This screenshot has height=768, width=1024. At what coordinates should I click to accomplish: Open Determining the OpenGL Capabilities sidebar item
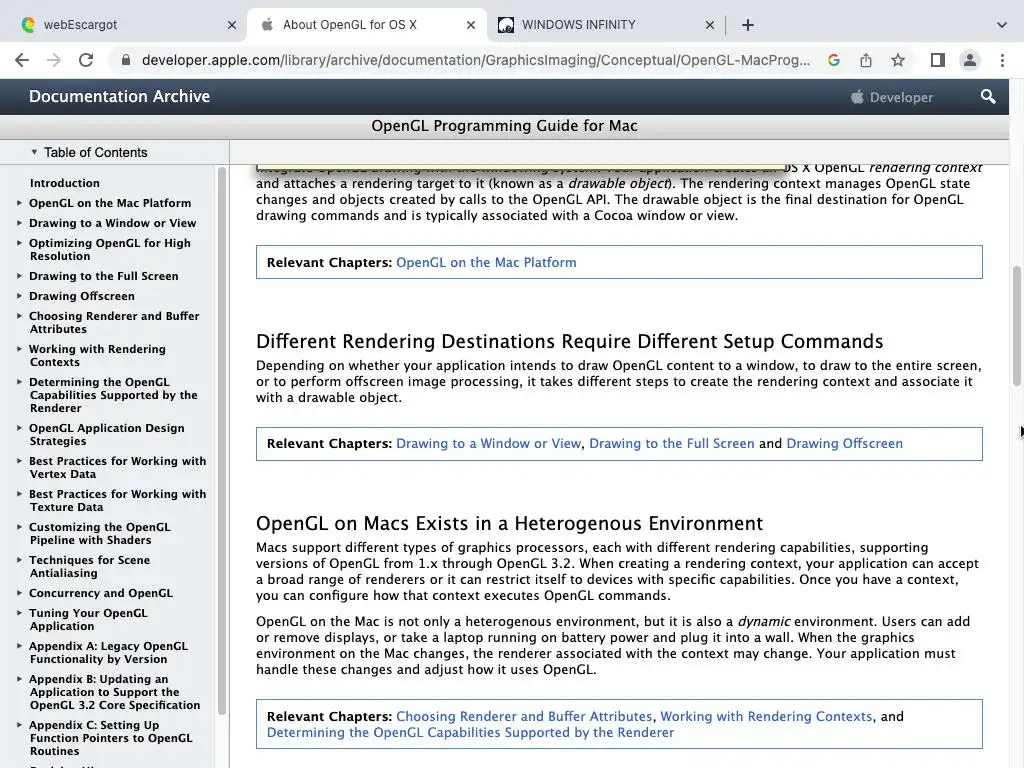point(113,395)
